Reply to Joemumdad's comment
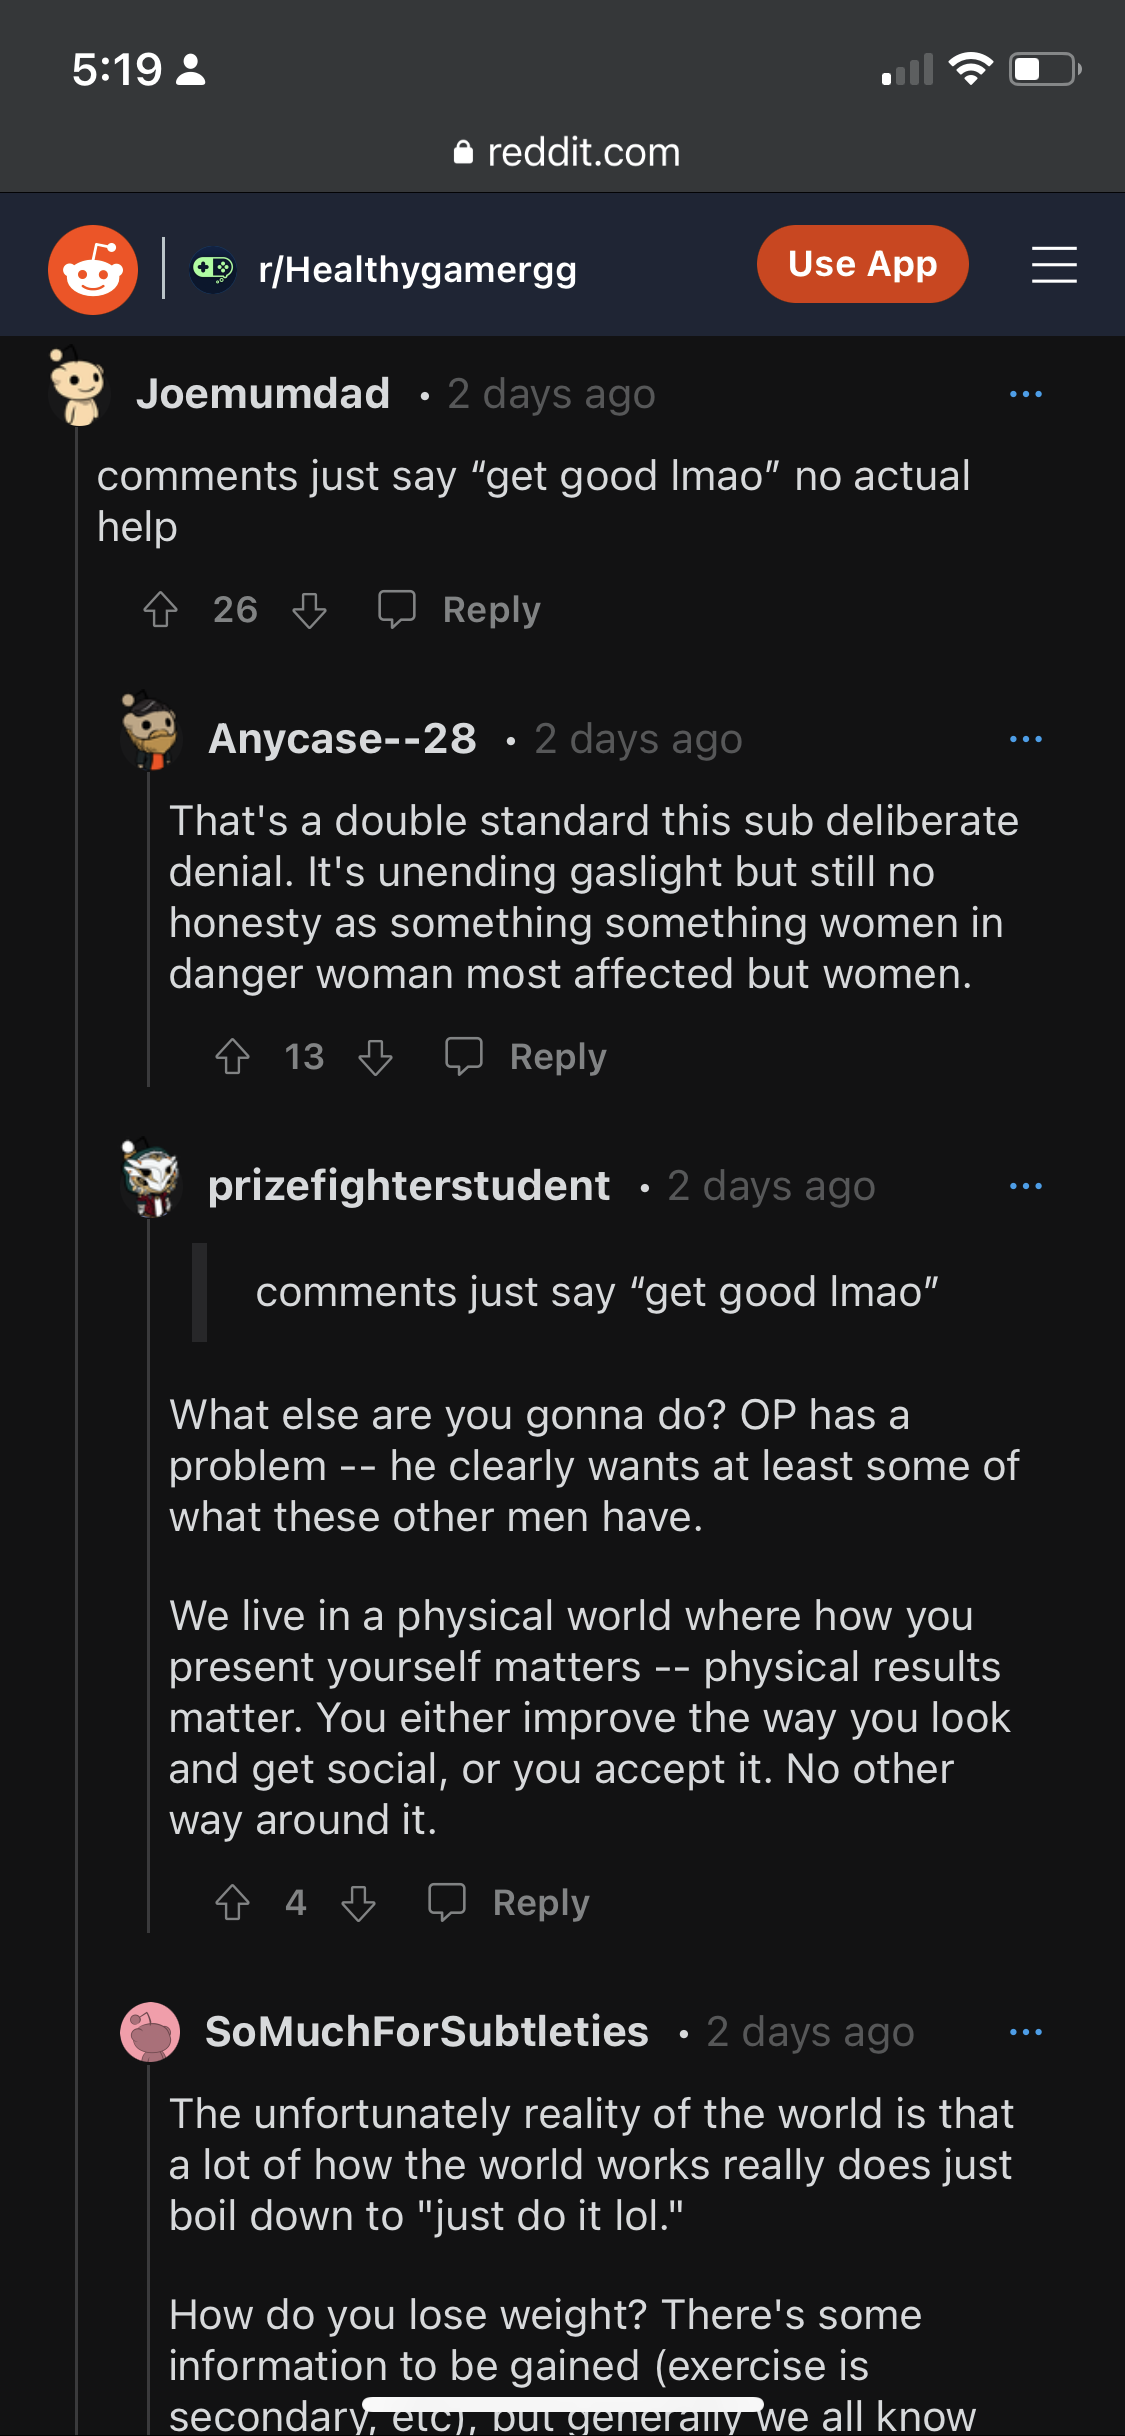This screenshot has width=1125, height=2436. point(460,609)
